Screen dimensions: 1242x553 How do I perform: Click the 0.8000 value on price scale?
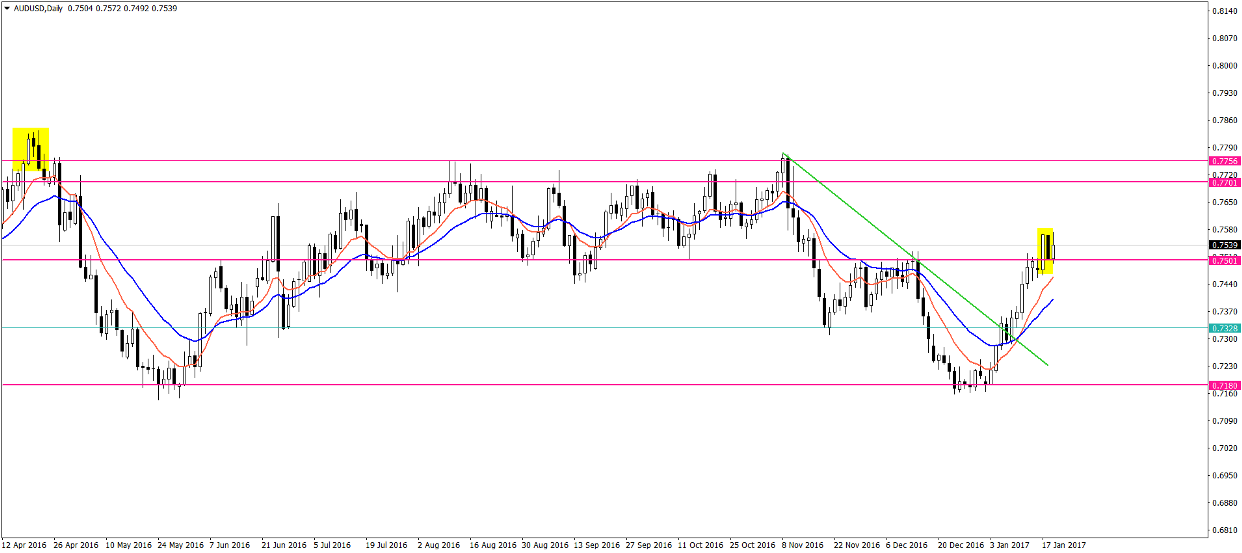click(x=1225, y=66)
